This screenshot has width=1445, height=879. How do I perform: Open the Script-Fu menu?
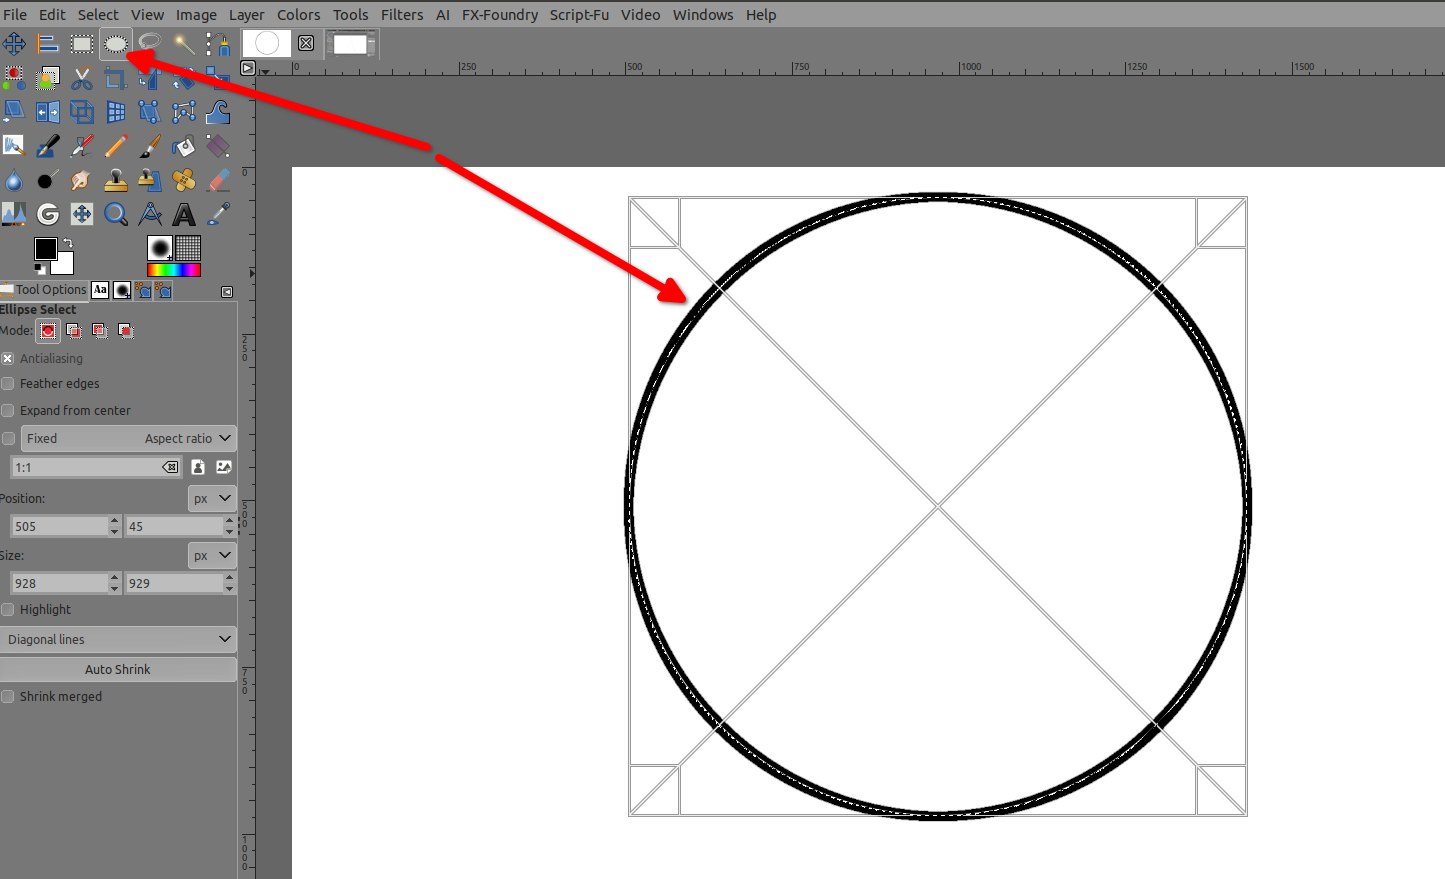coord(579,15)
